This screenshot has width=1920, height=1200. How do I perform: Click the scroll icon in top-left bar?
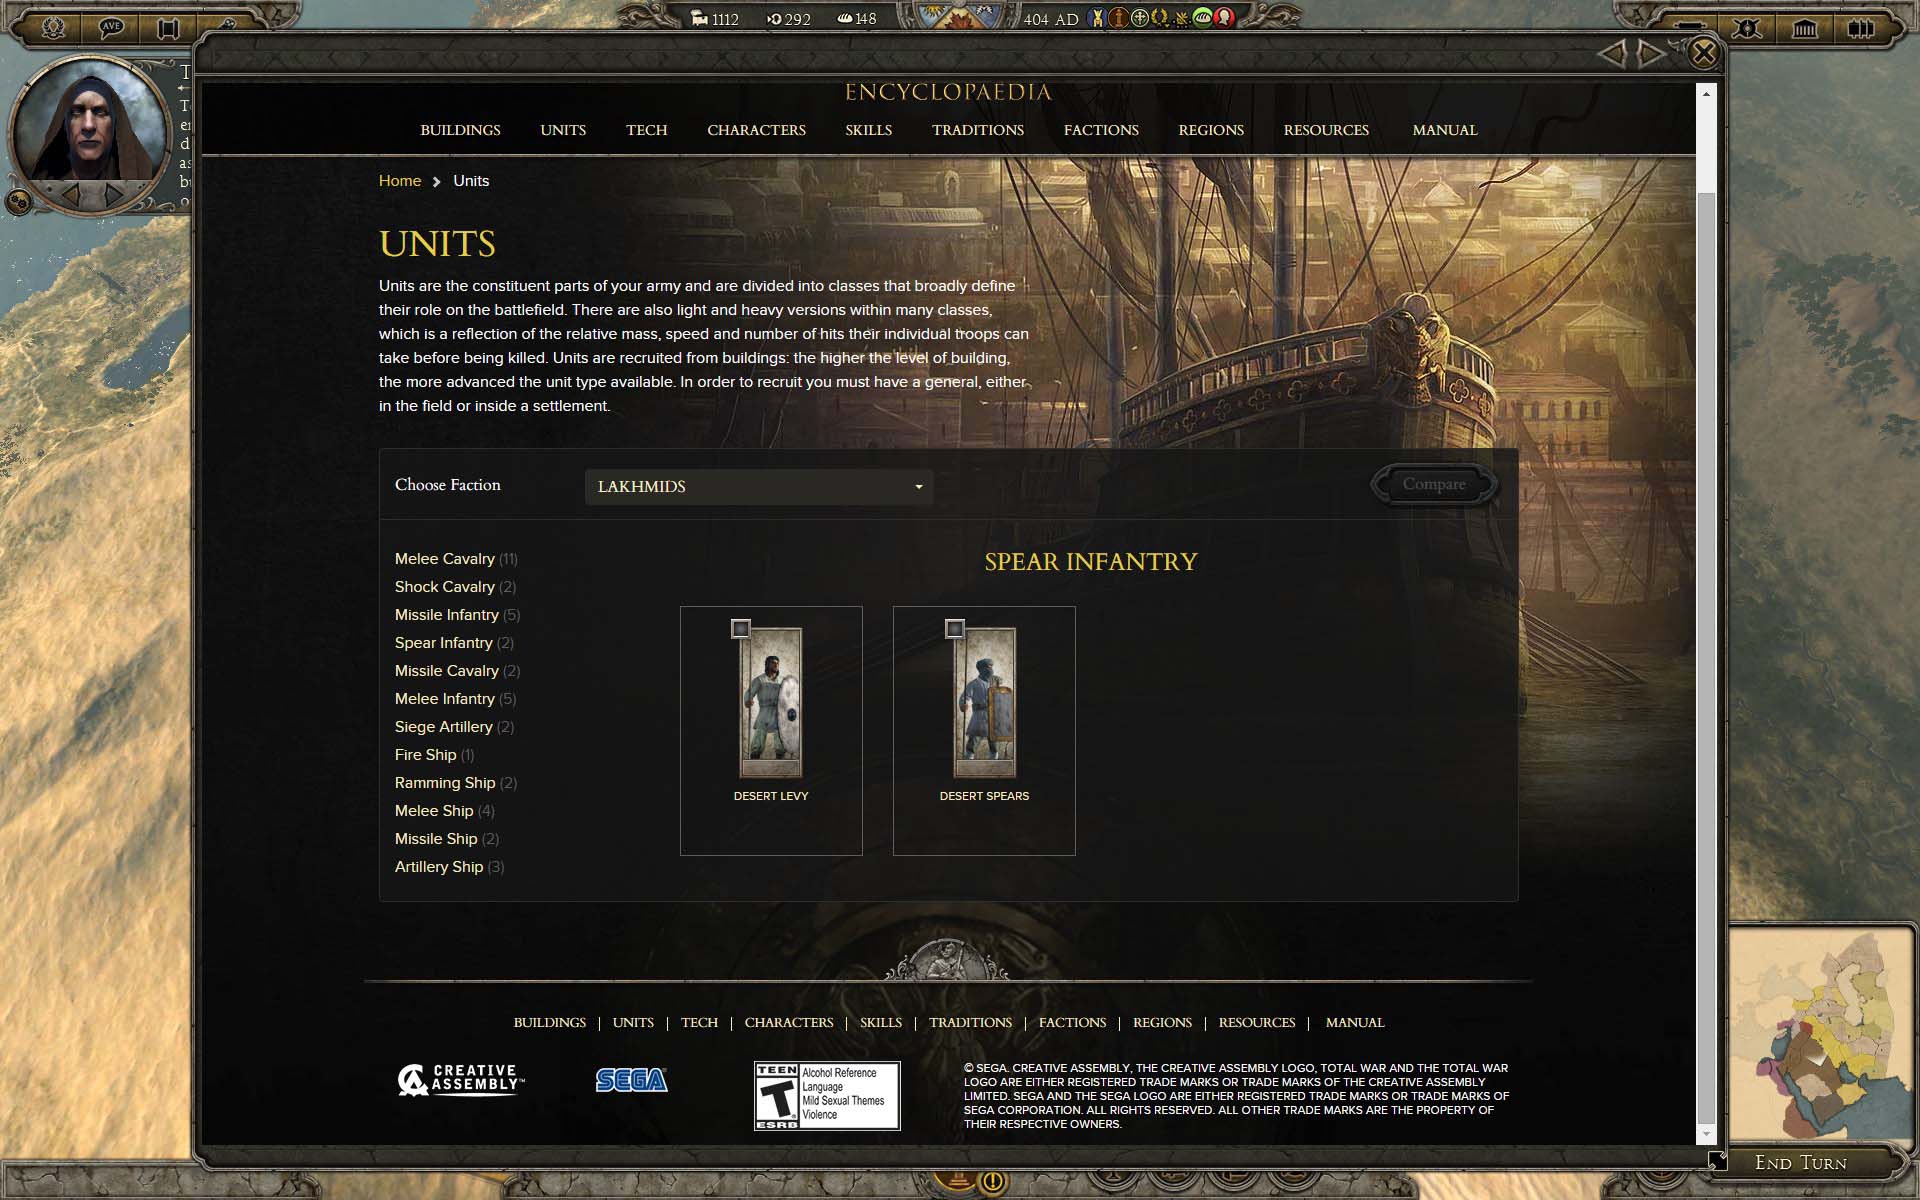pos(169,27)
